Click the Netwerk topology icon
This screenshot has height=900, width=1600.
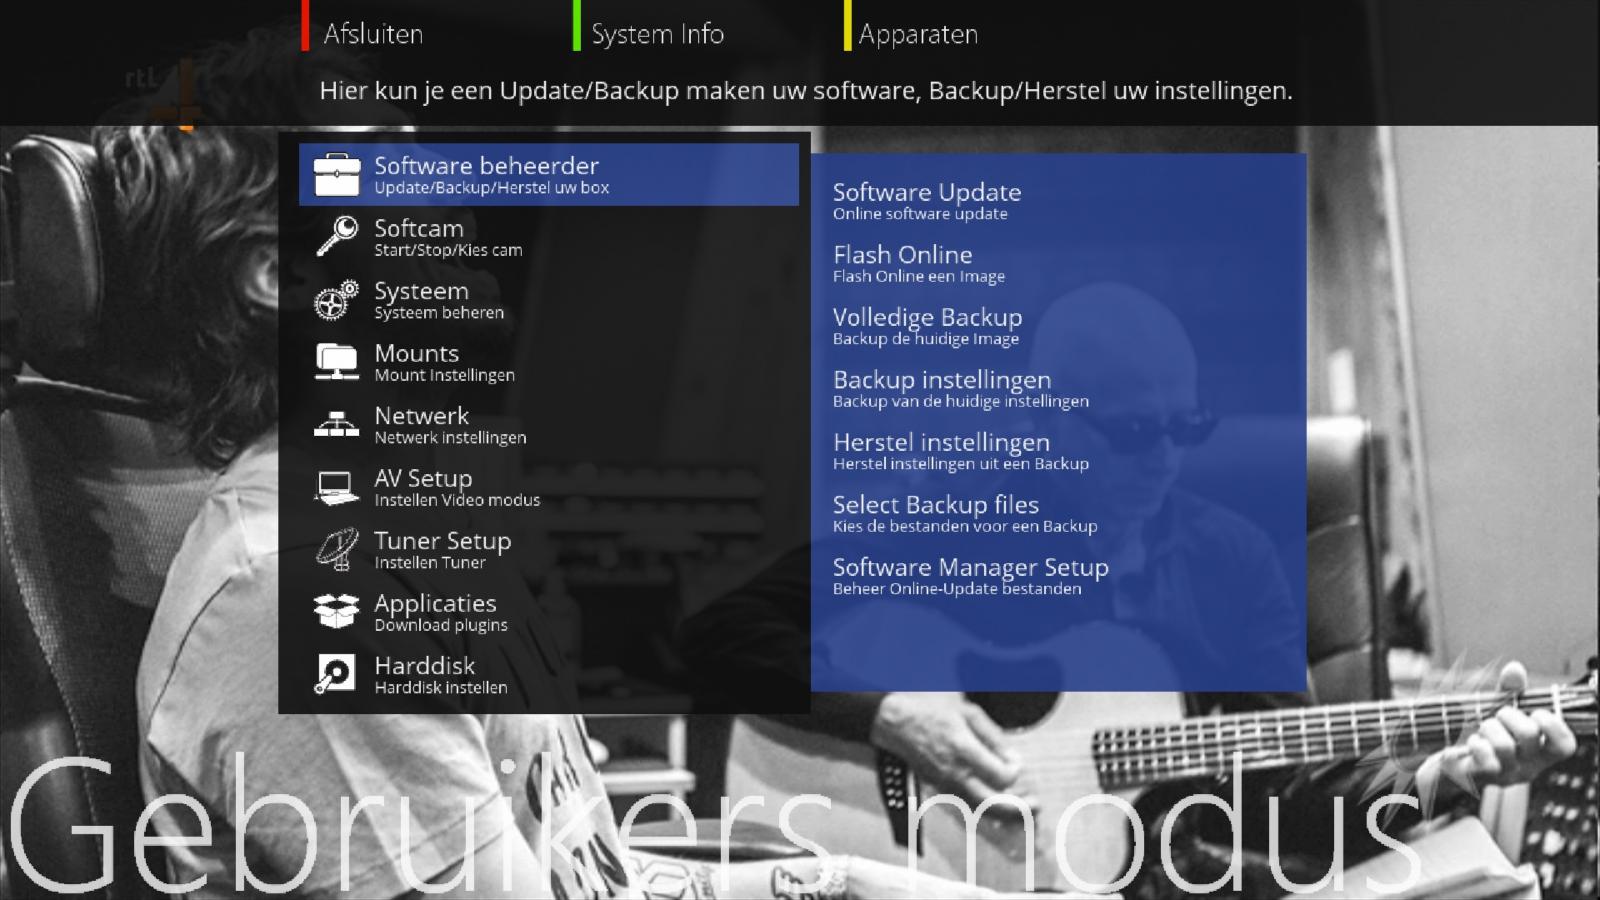pyautogui.click(x=337, y=424)
